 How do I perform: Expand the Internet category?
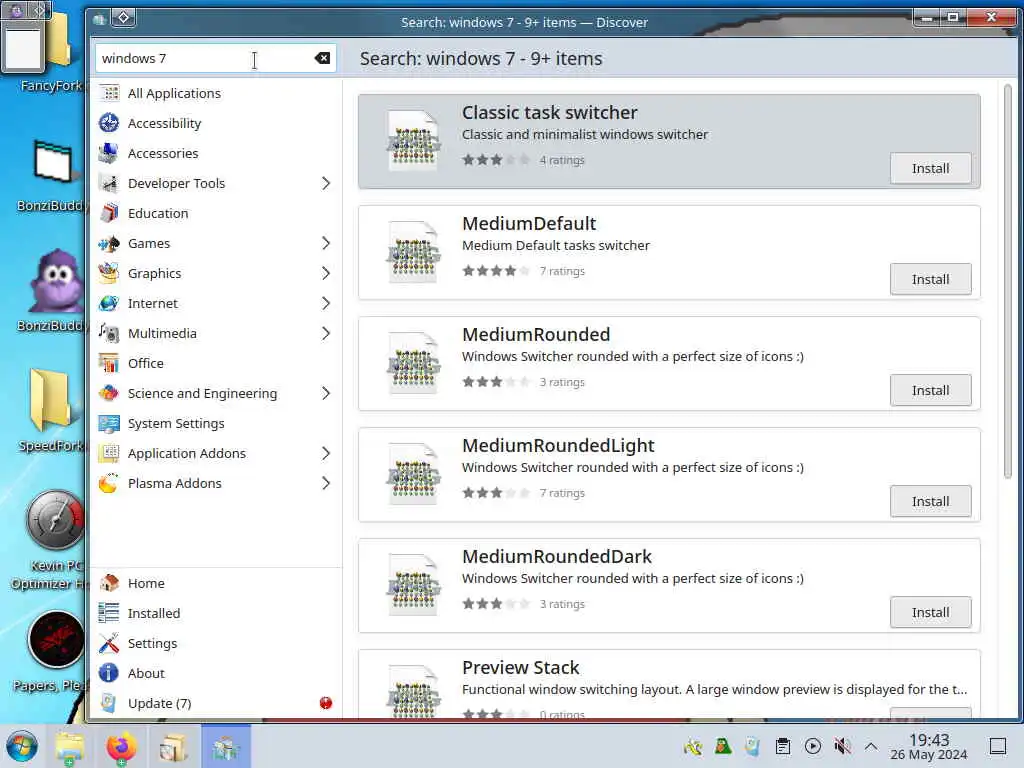coord(326,304)
